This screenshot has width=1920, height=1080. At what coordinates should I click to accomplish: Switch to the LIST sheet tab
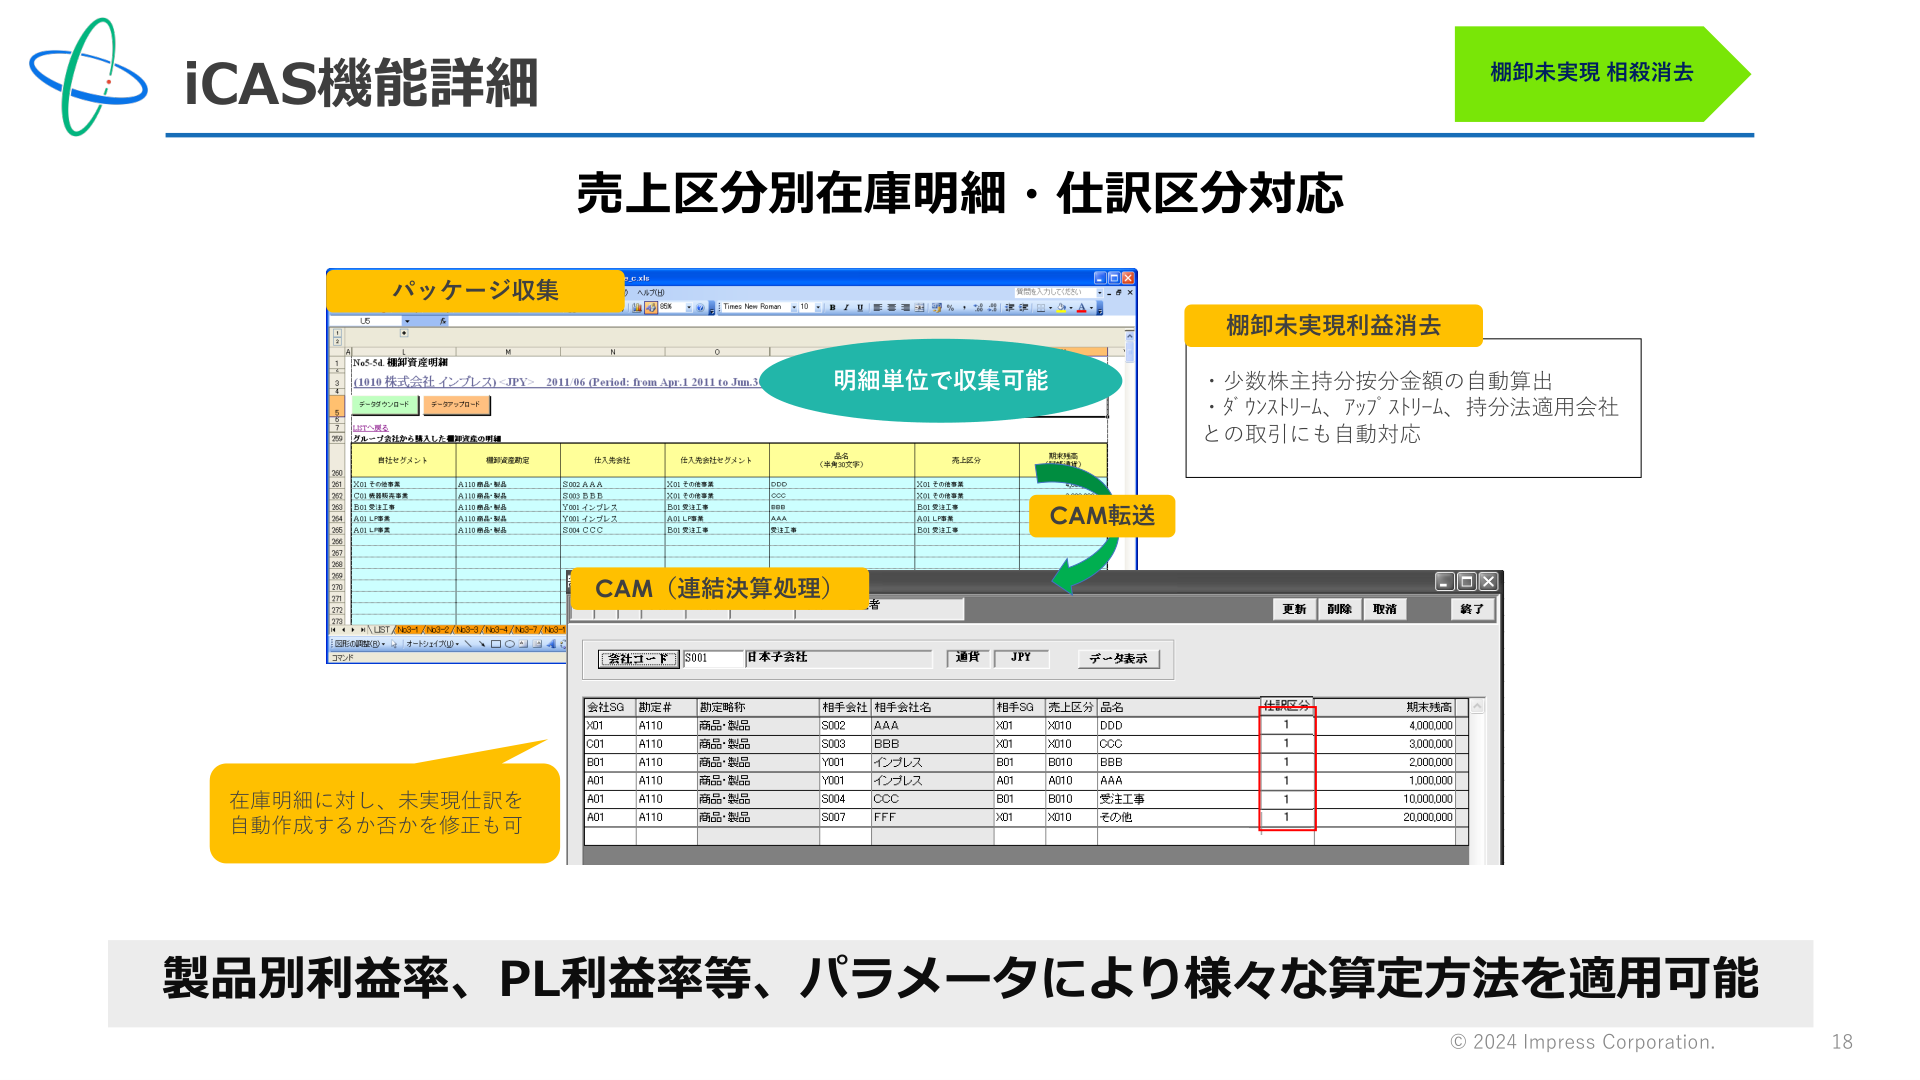381,630
